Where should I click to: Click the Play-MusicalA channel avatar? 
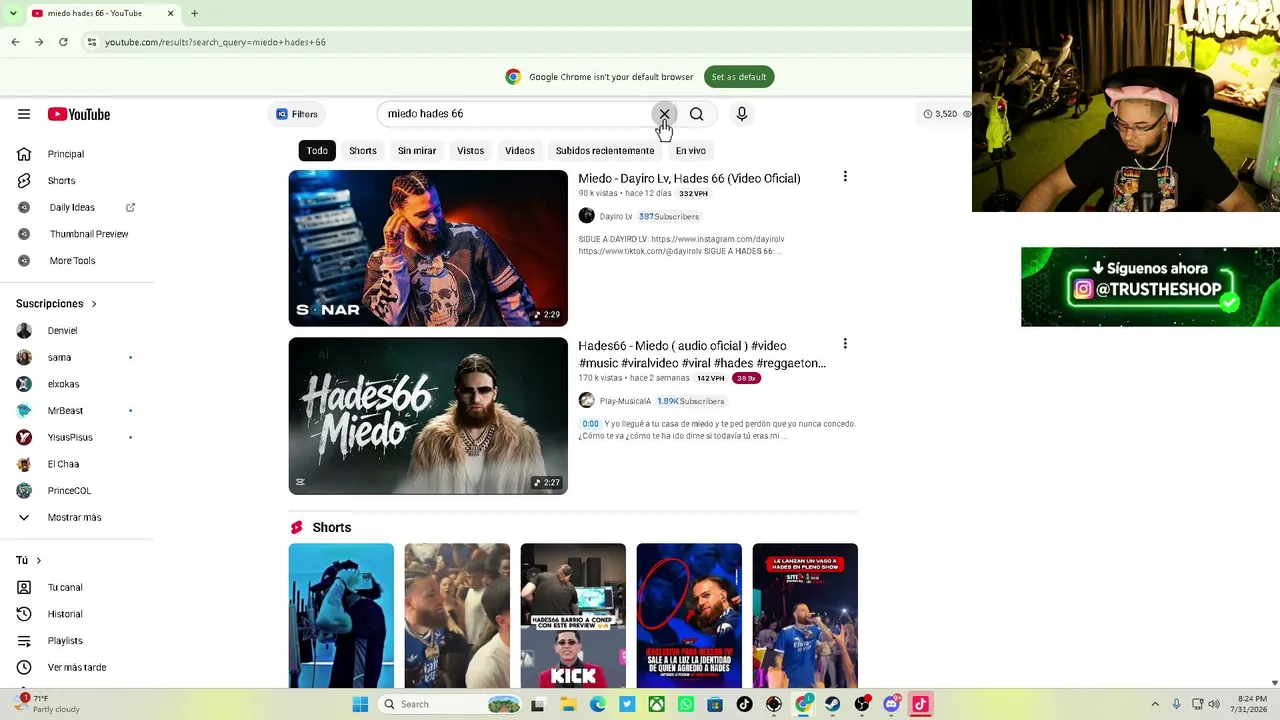[587, 400]
